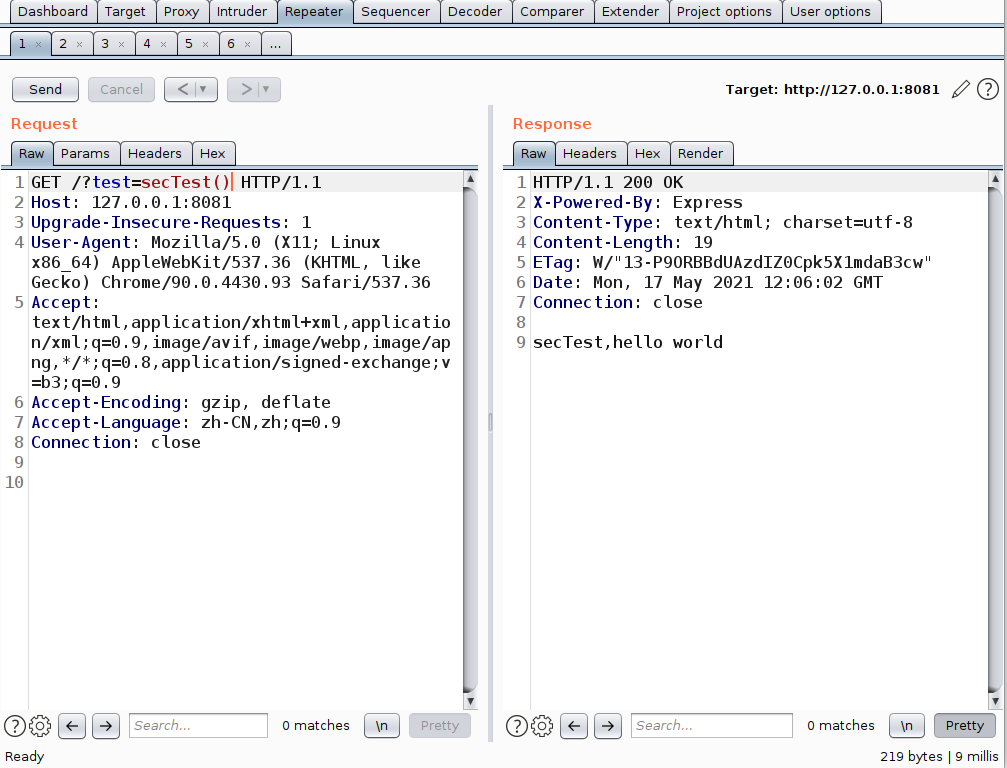Open the Proxy tab

tap(181, 12)
